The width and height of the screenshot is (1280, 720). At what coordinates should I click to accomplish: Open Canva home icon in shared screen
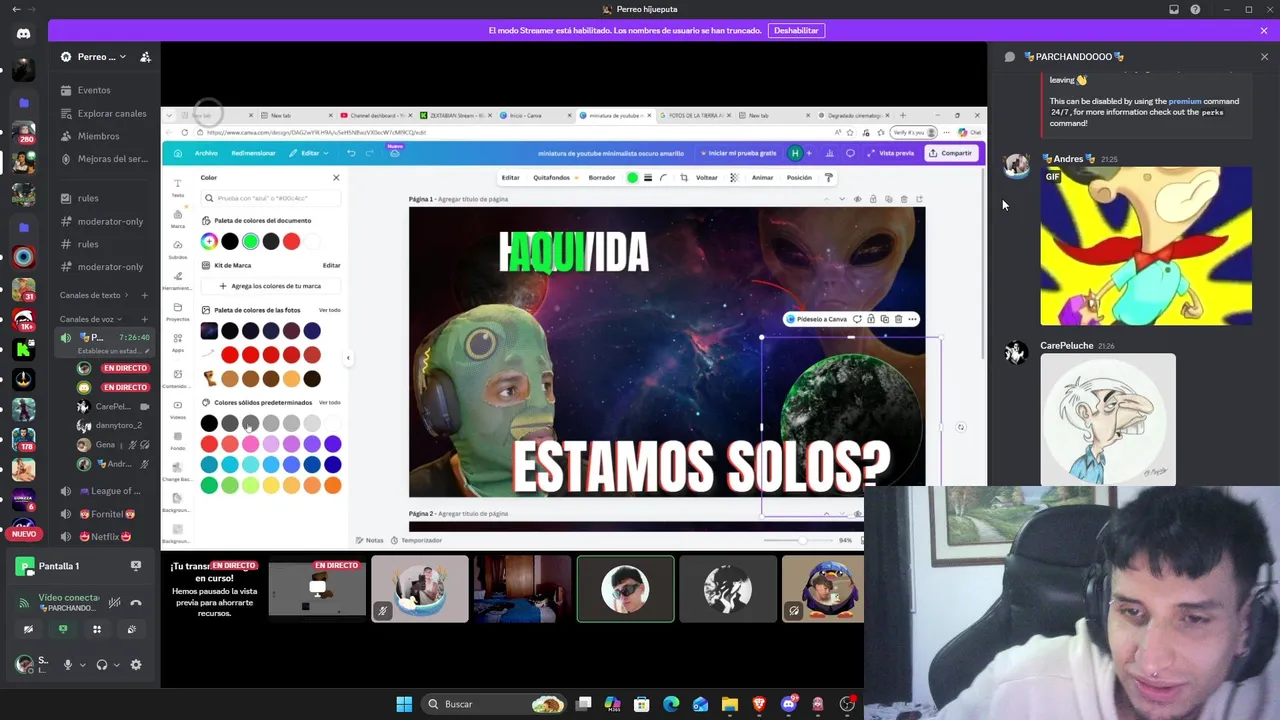coord(177,153)
